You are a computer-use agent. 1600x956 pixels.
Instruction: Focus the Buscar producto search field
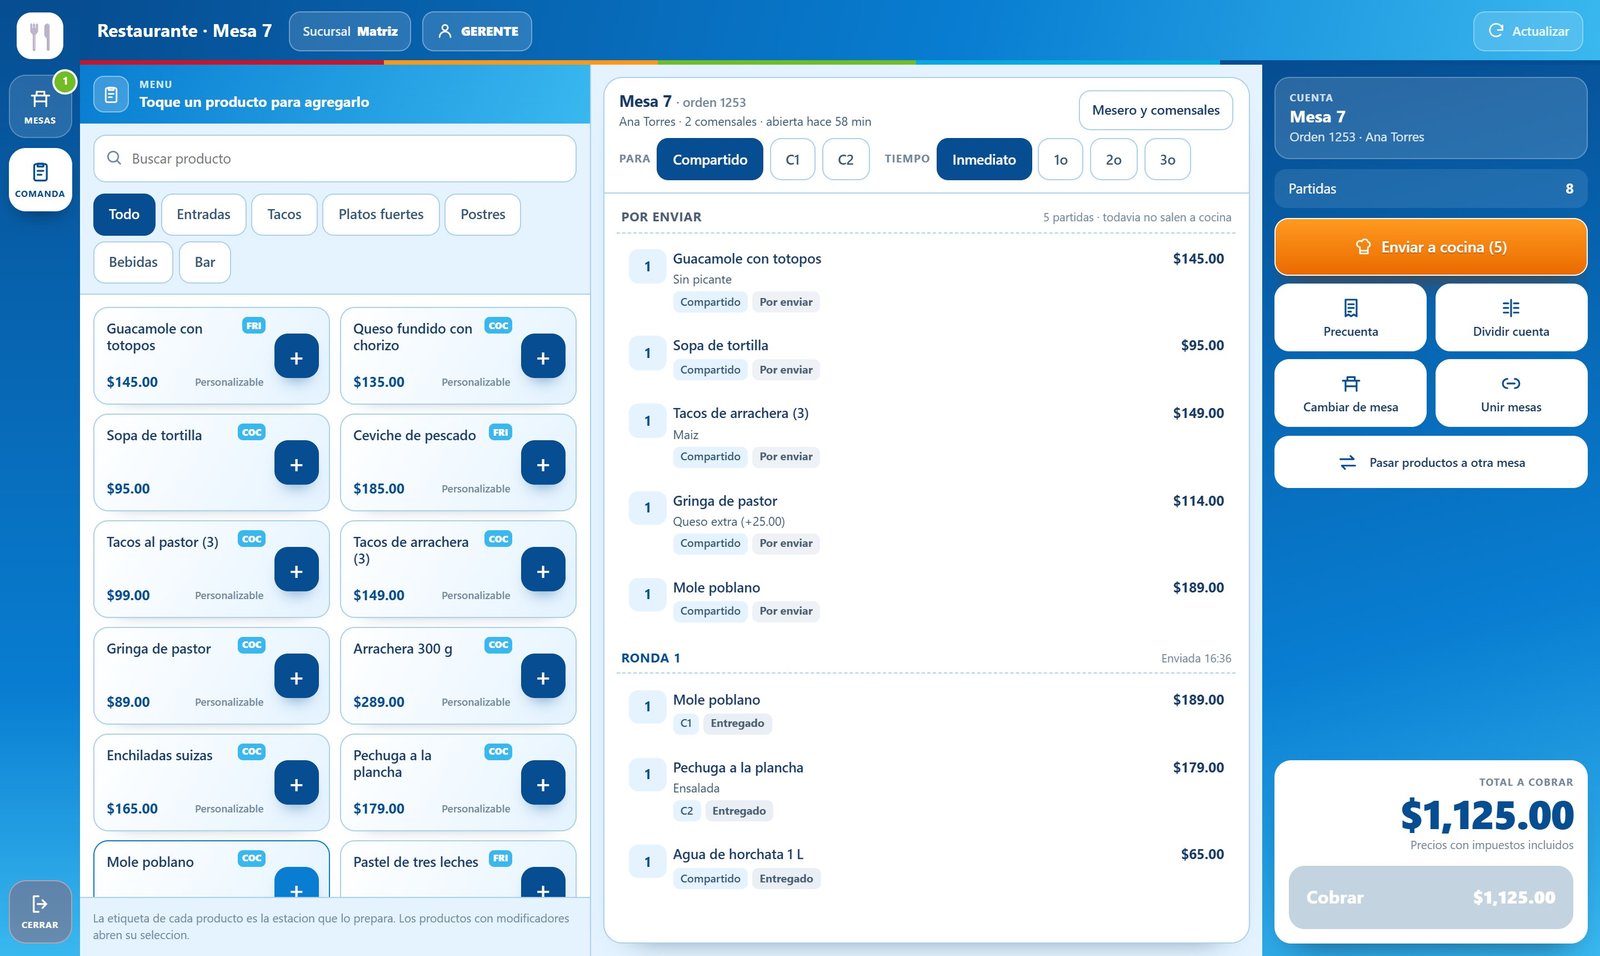(335, 158)
